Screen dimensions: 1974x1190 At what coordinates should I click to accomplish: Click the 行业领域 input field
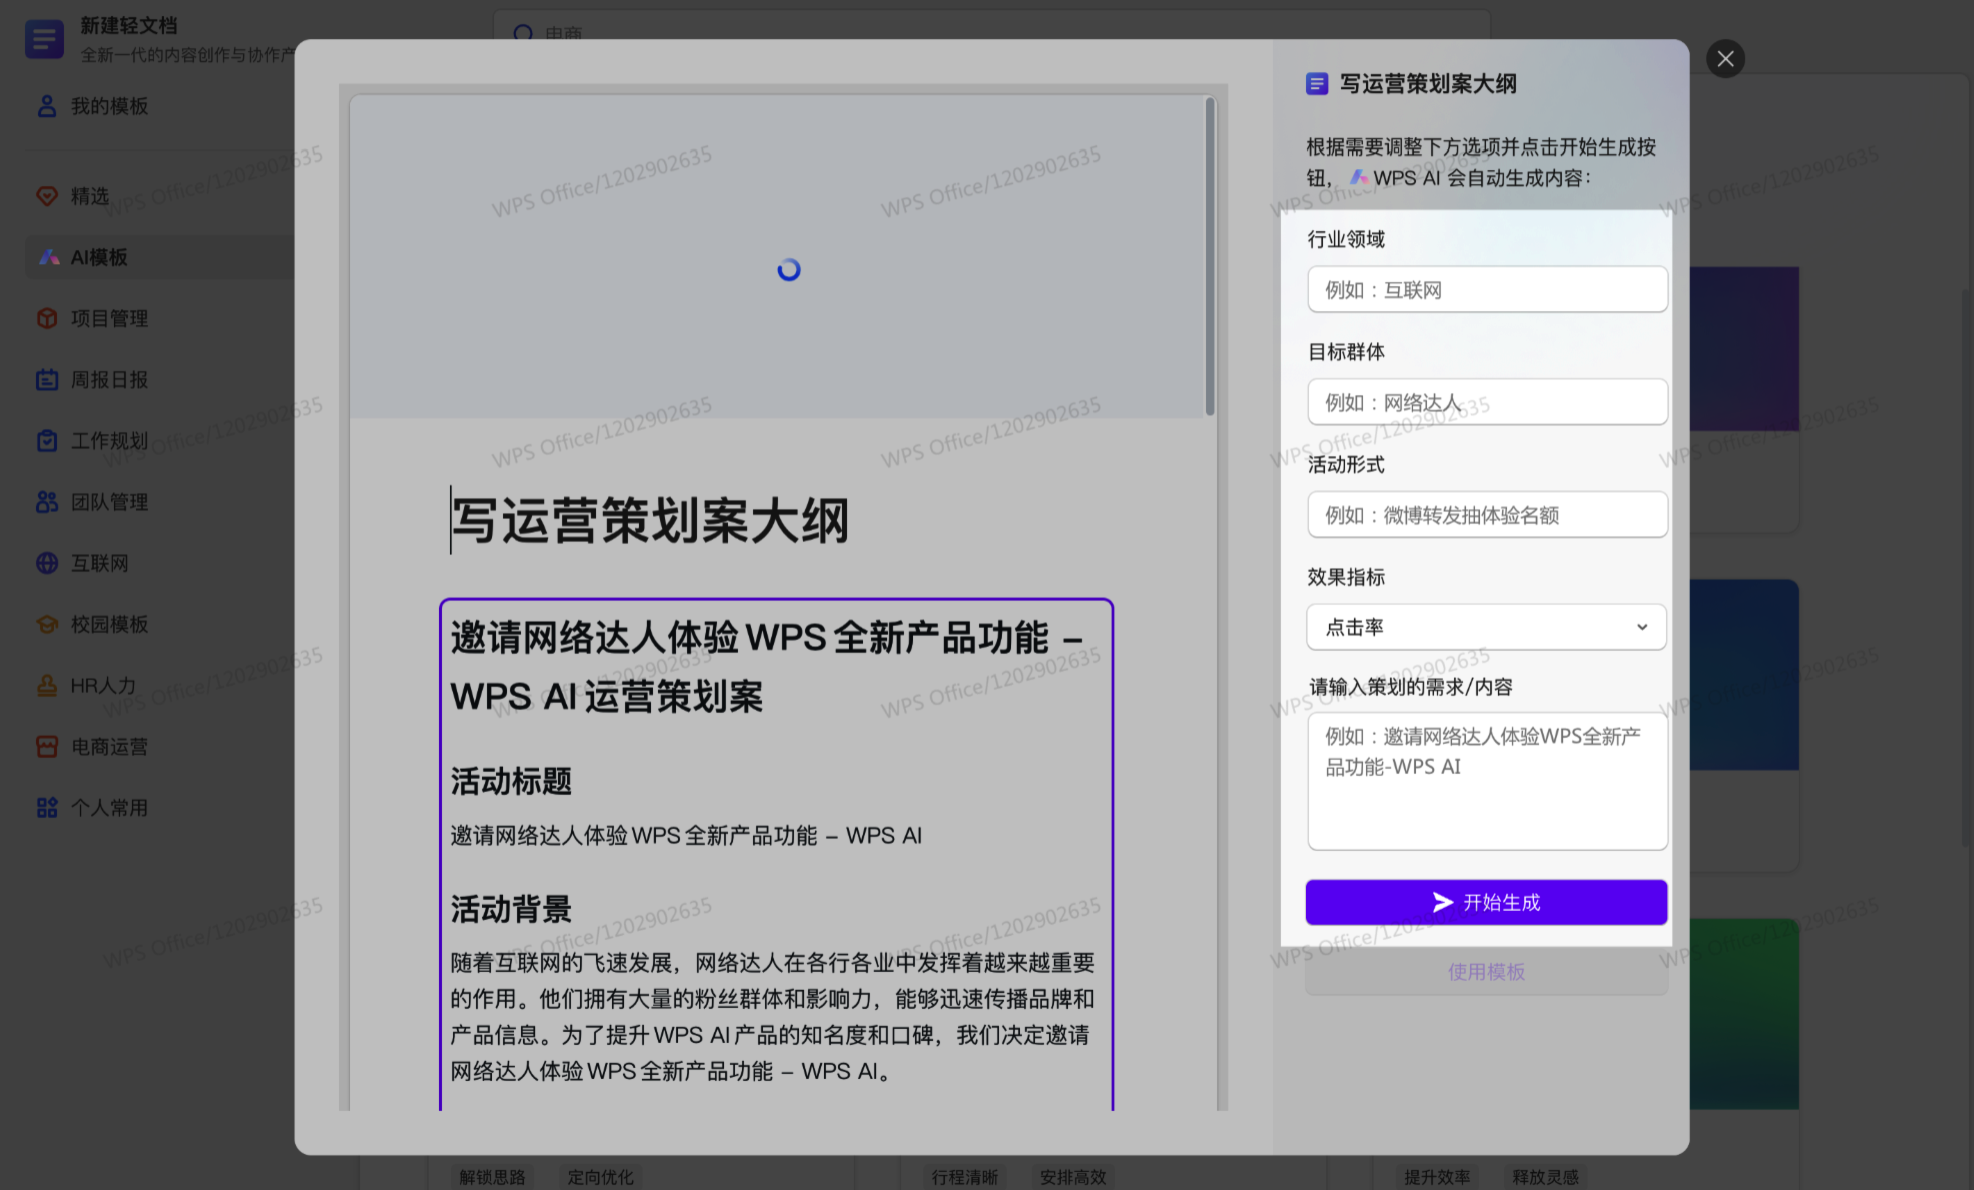1486,290
